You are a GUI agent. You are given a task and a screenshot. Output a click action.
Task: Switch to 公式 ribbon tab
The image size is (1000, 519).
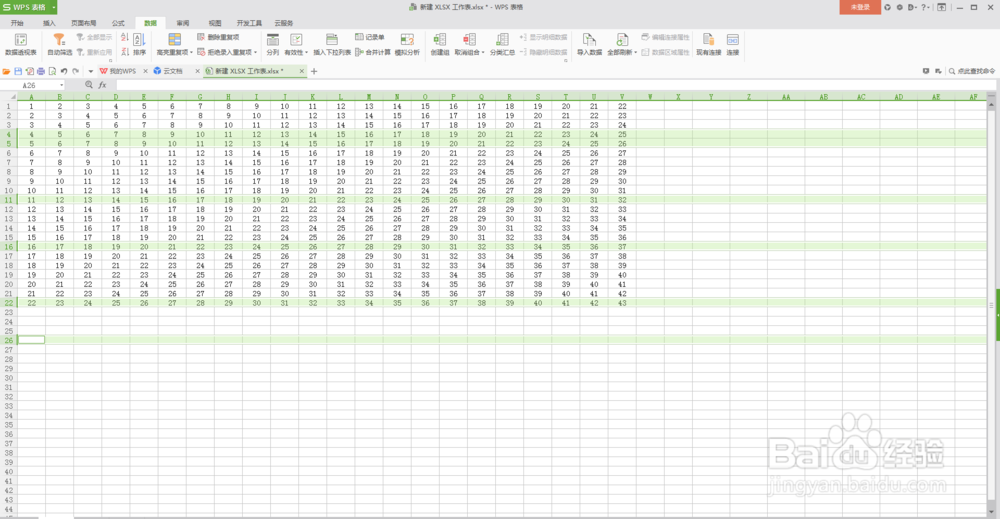pyautogui.click(x=119, y=23)
